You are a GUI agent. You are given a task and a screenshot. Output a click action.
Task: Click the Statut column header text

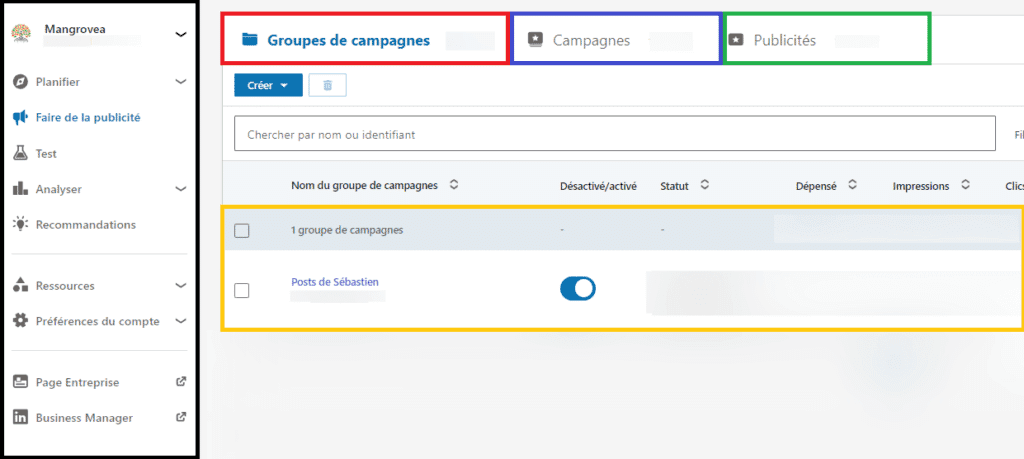[675, 186]
